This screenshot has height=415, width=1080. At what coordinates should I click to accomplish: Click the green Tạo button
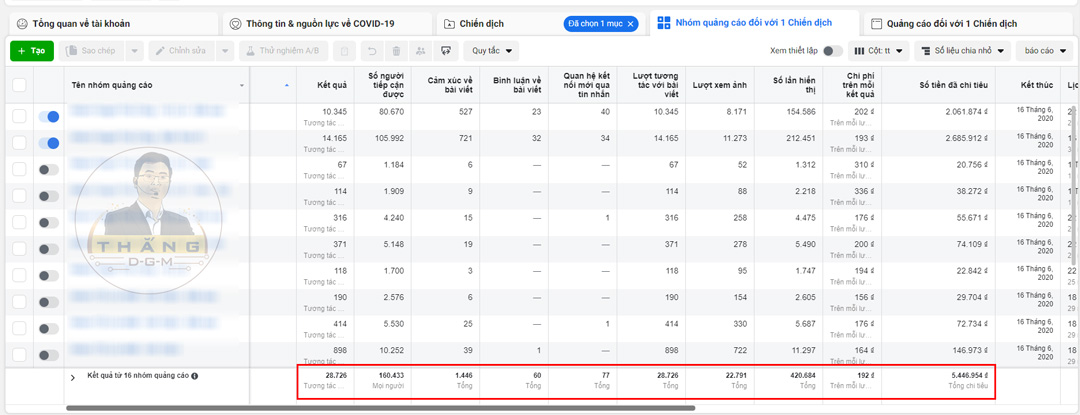pos(32,51)
